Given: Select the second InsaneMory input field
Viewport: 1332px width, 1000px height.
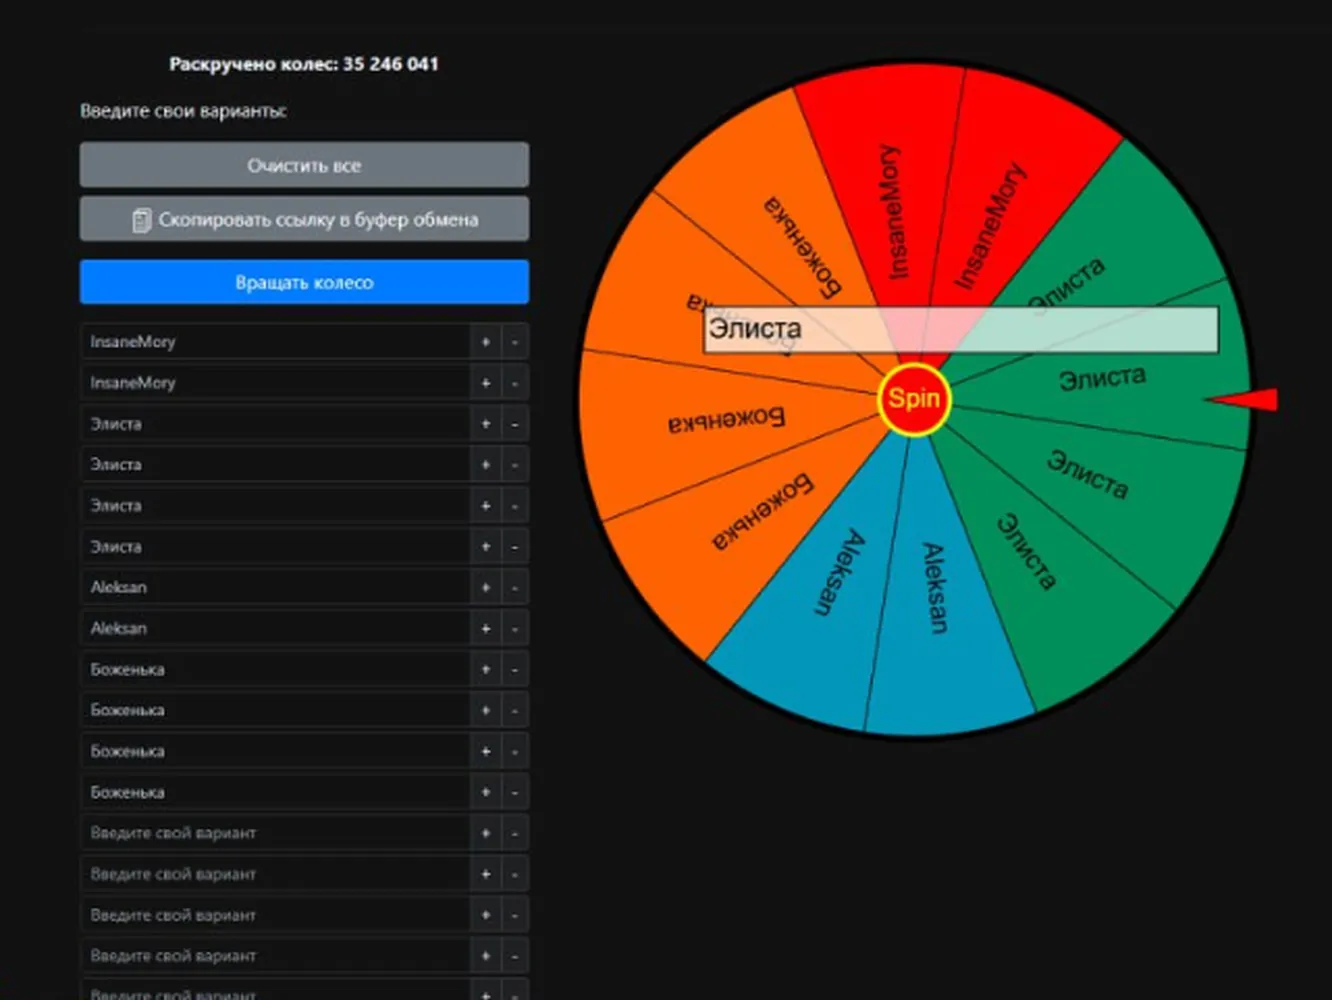Looking at the screenshot, I should coord(275,383).
